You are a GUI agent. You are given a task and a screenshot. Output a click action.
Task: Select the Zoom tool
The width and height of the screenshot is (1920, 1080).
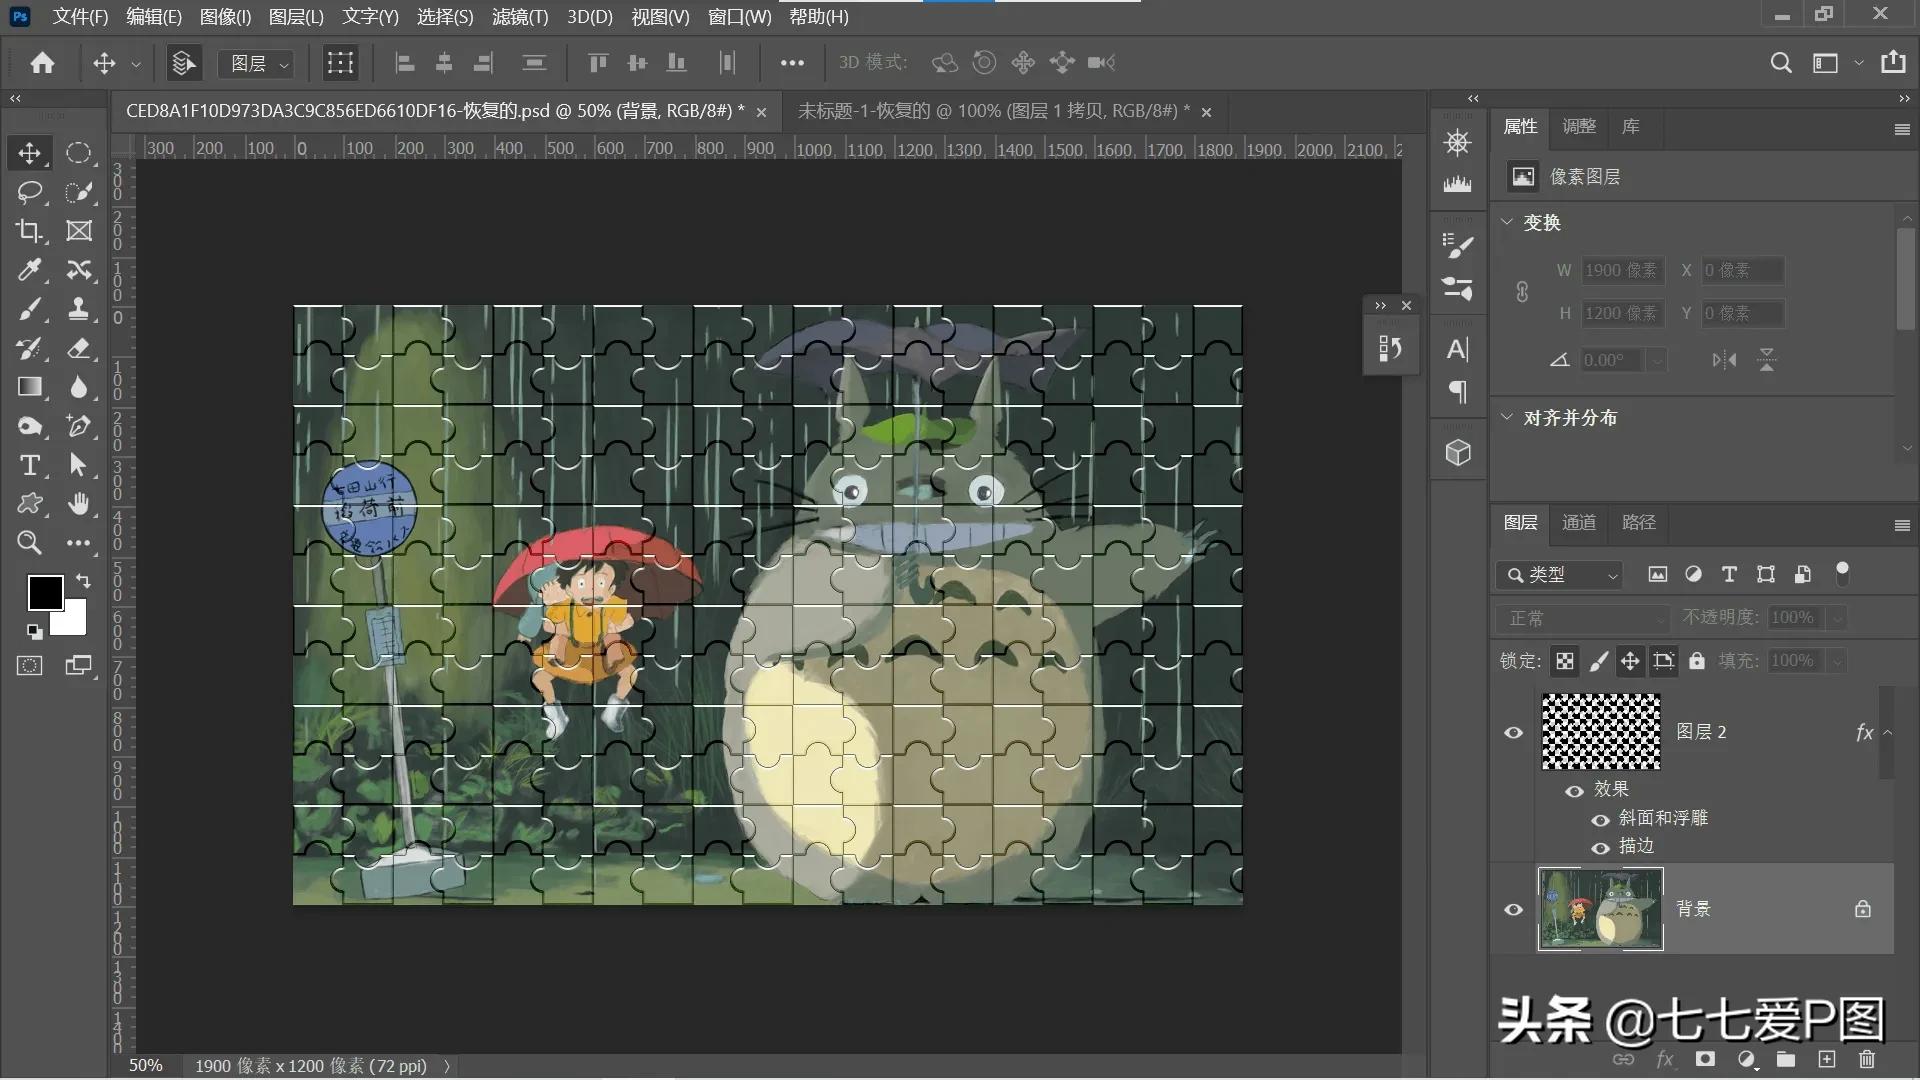pyautogui.click(x=29, y=543)
